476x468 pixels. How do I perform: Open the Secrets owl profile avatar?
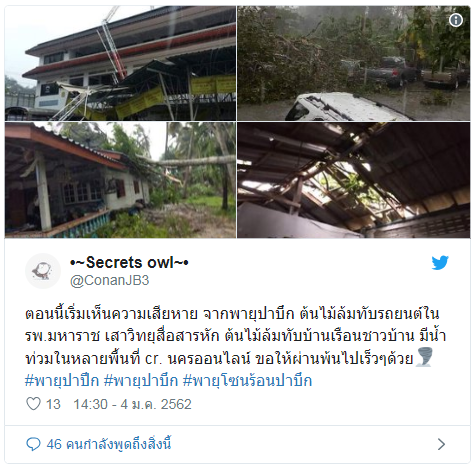click(43, 271)
